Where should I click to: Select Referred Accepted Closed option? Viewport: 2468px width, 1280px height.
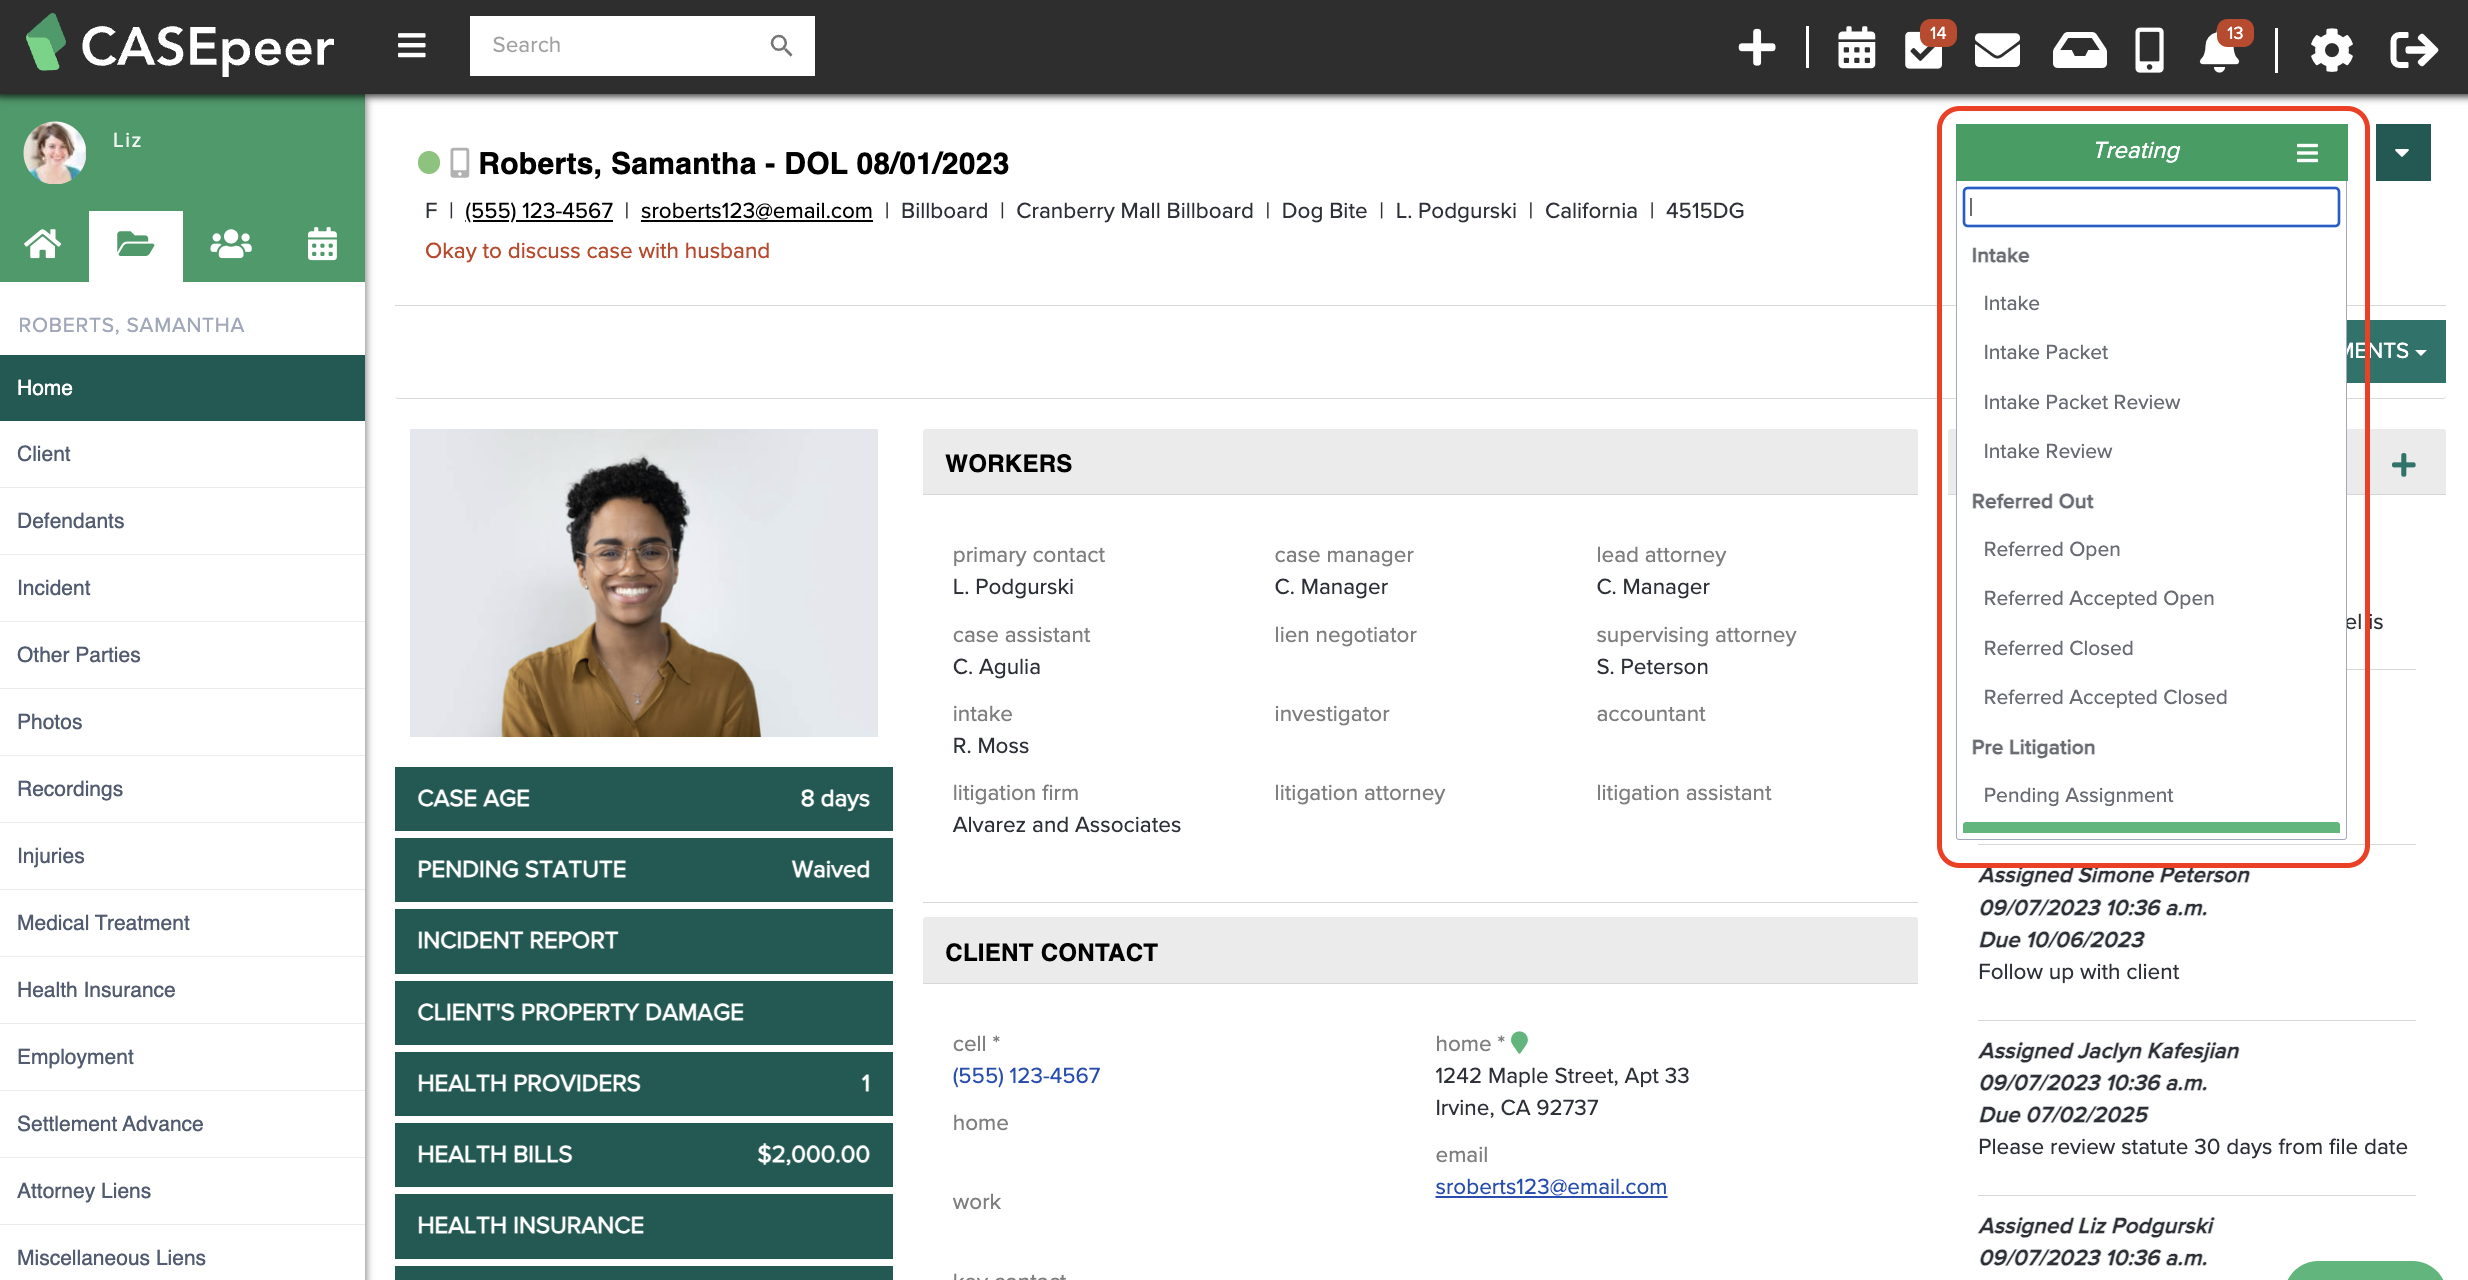coord(2105,697)
